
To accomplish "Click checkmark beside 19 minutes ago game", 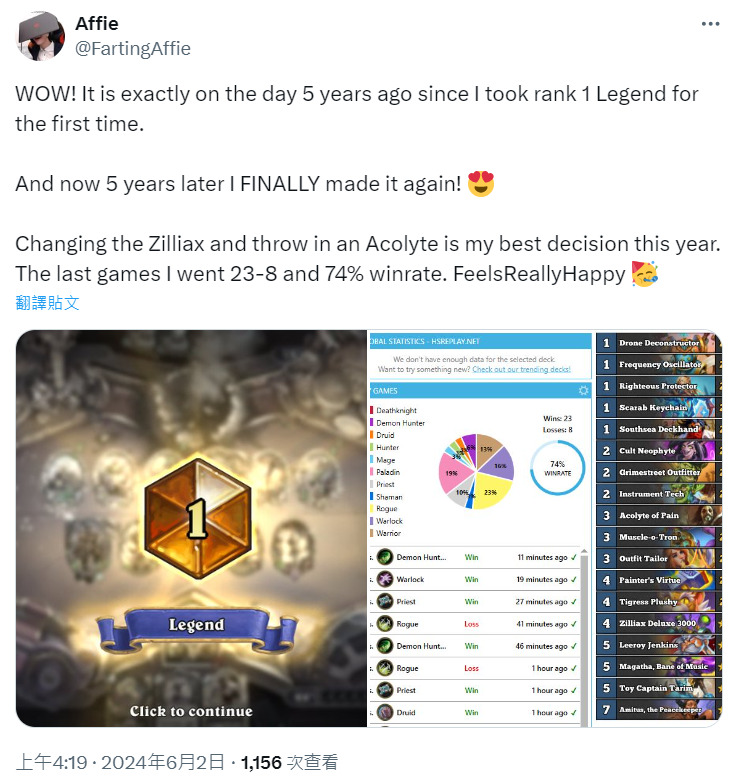I will pyautogui.click(x=573, y=579).
